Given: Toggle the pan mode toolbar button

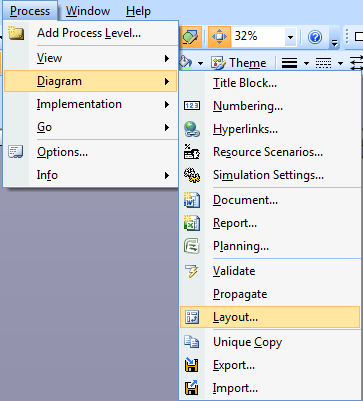Looking at the screenshot, I should click(219, 37).
